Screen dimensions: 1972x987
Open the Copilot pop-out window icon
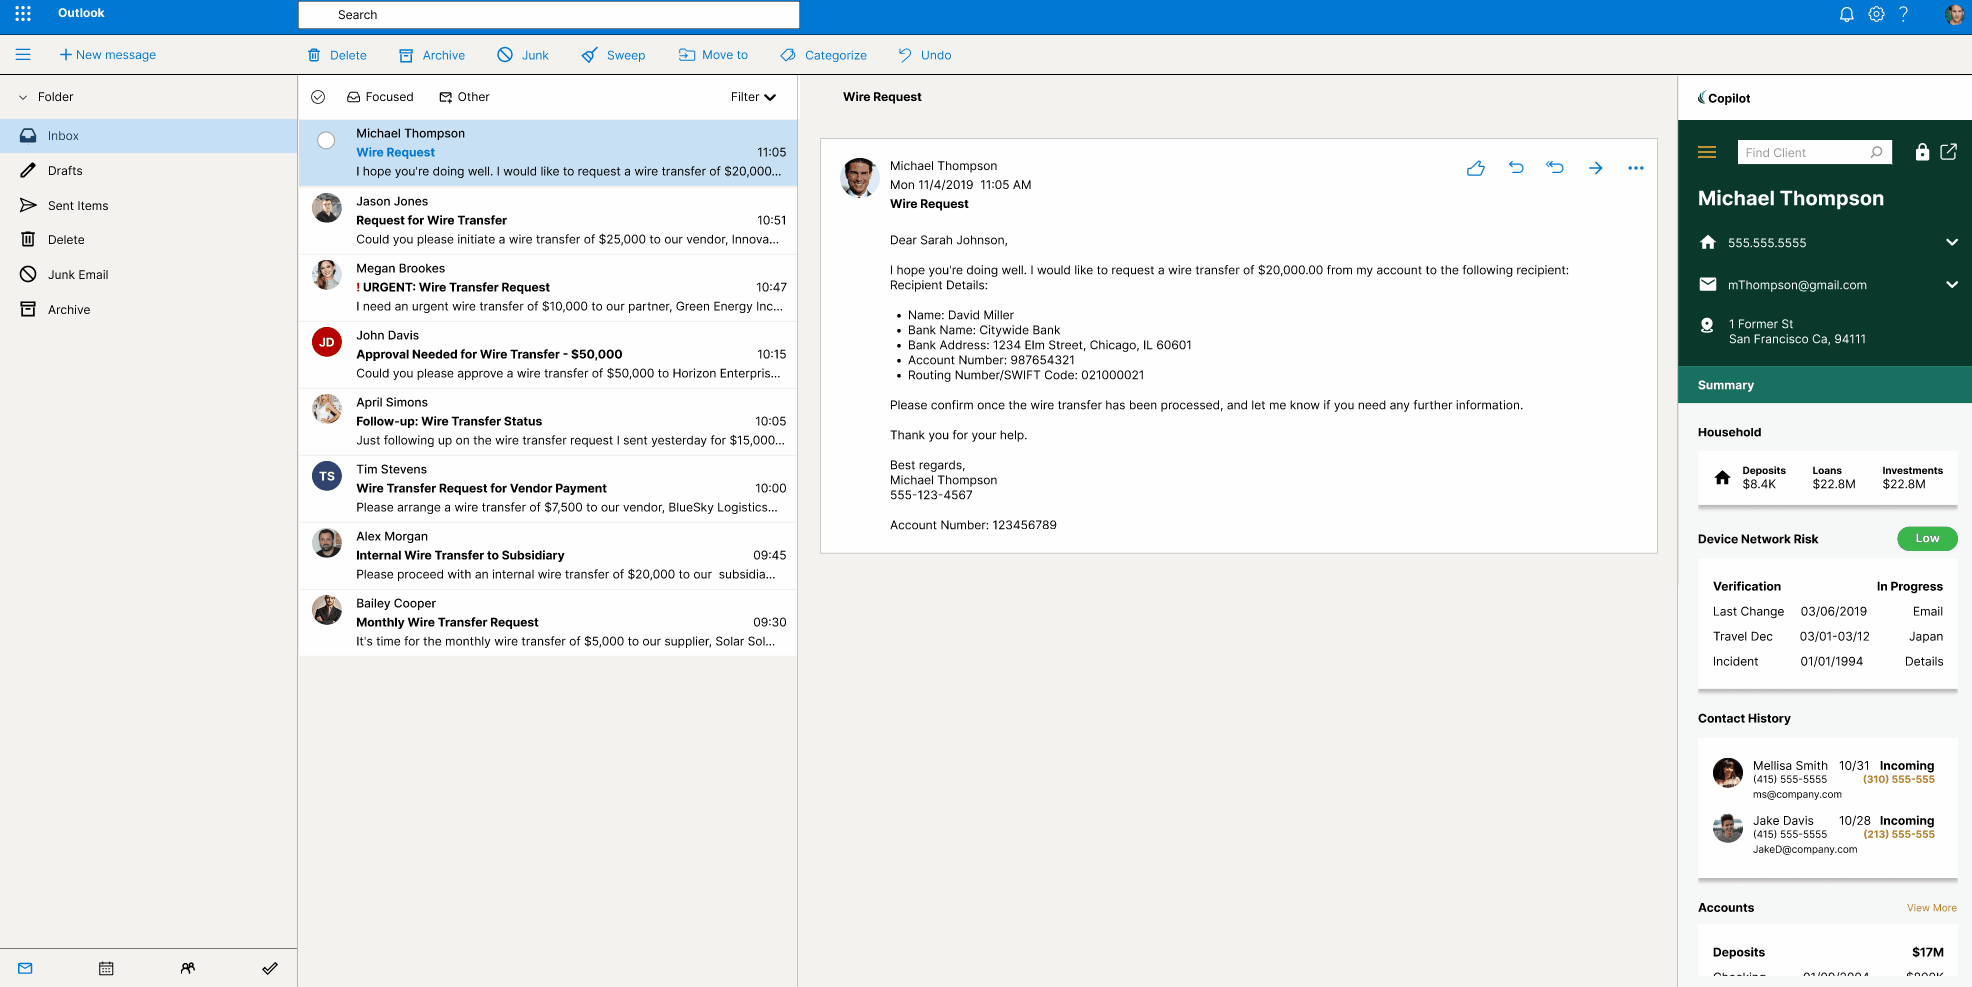point(1948,152)
